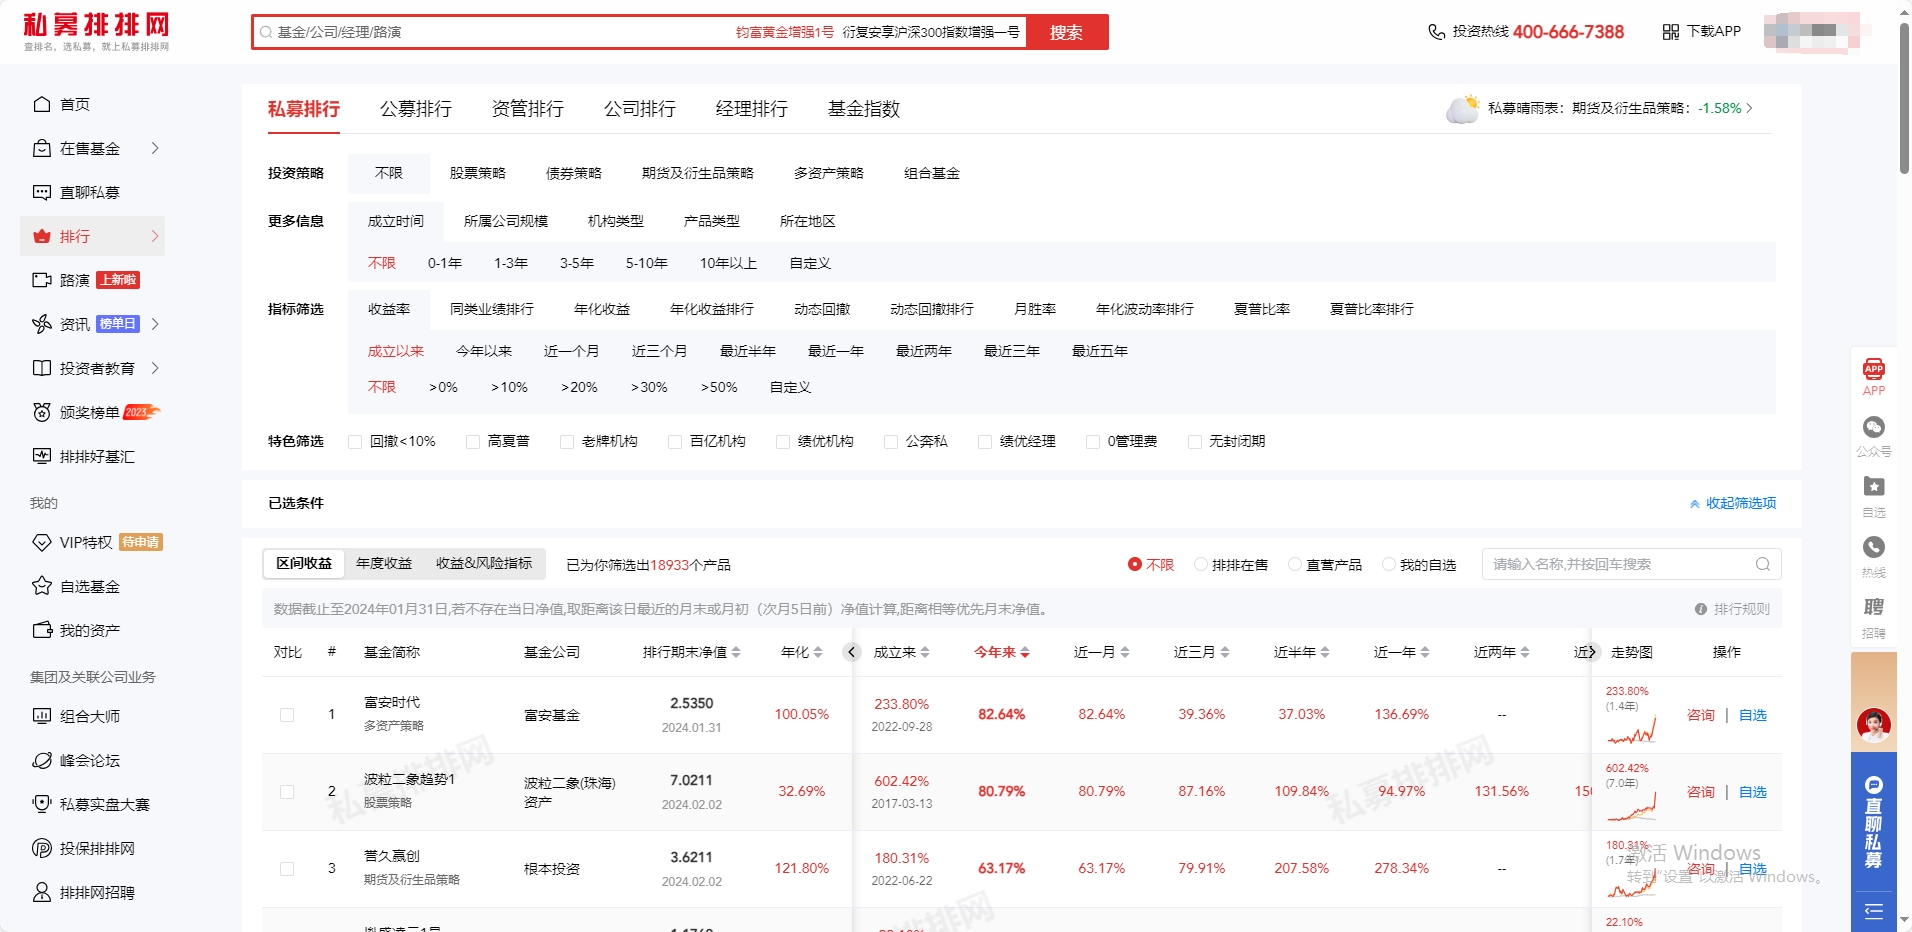The width and height of the screenshot is (1912, 932).
Task: Open the 投资者教育 book icon
Action: pyautogui.click(x=42, y=368)
